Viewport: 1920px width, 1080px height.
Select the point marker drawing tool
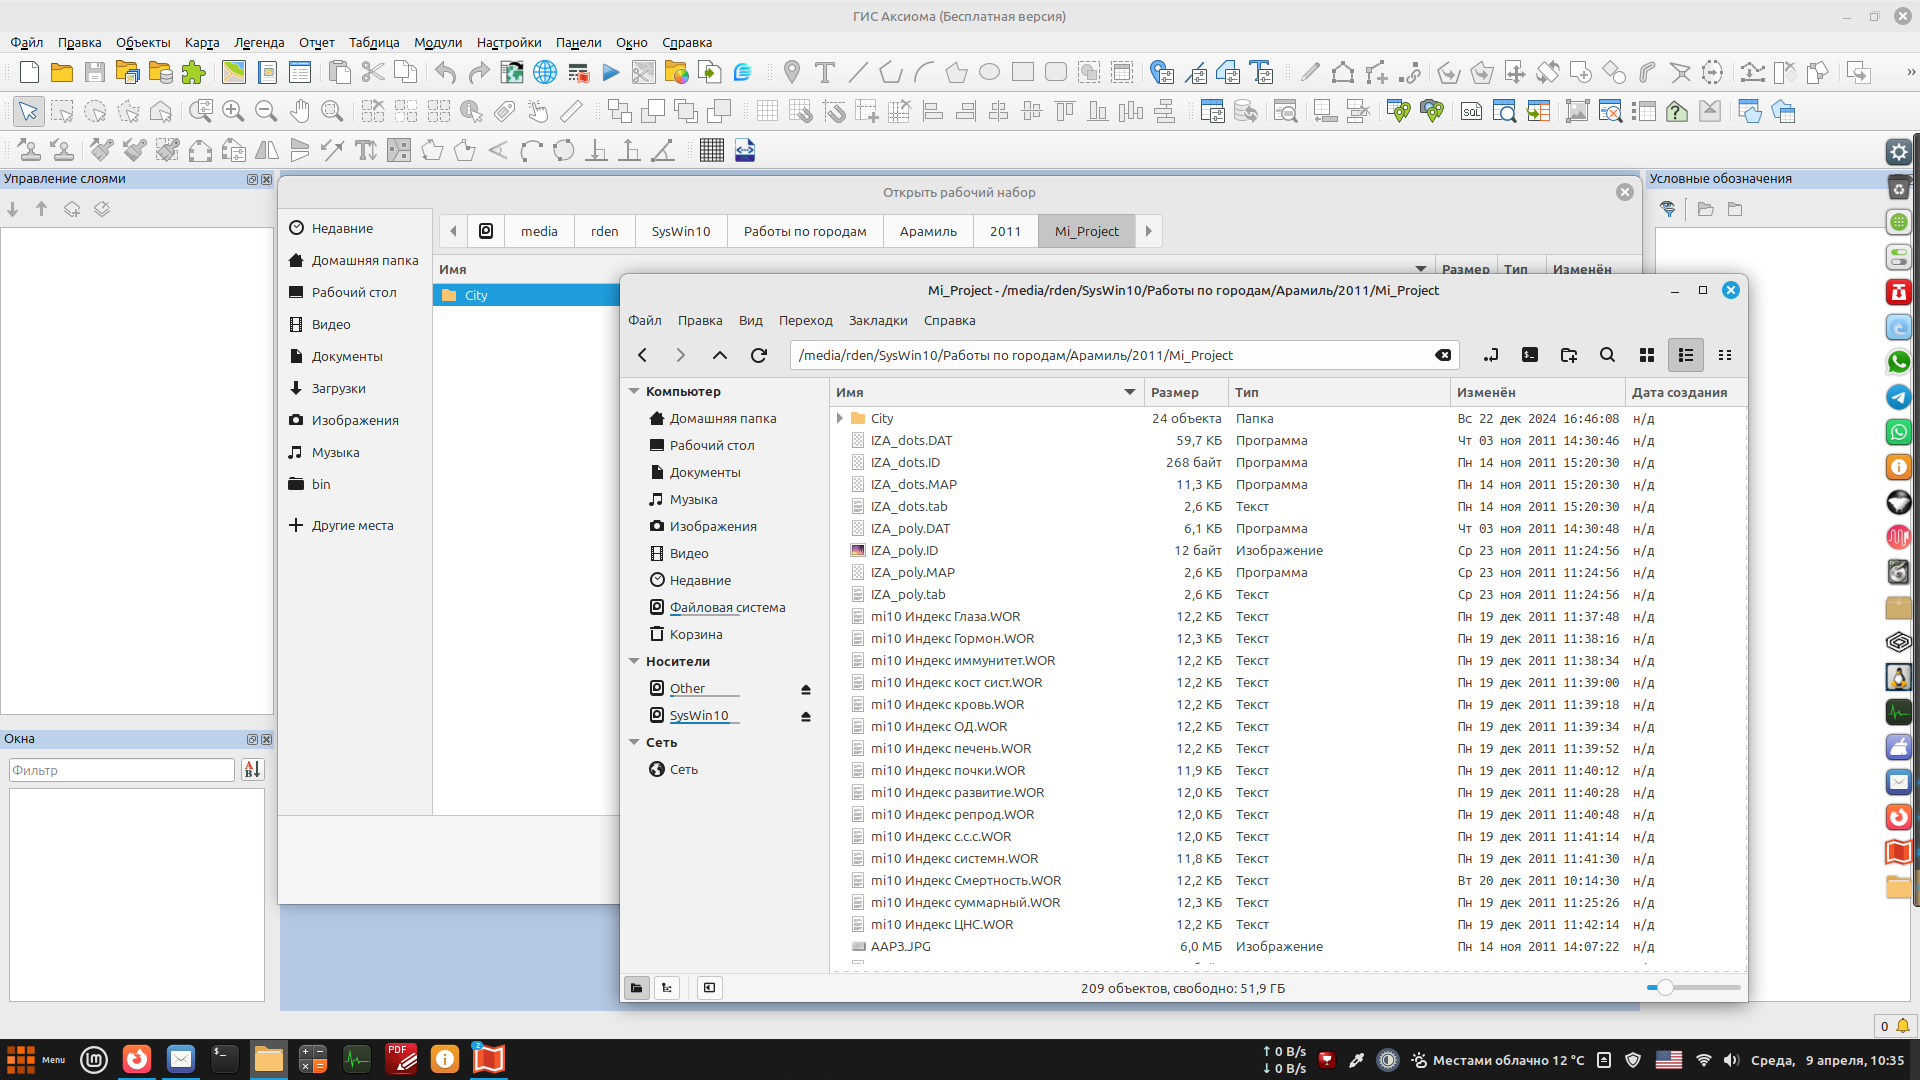792,72
